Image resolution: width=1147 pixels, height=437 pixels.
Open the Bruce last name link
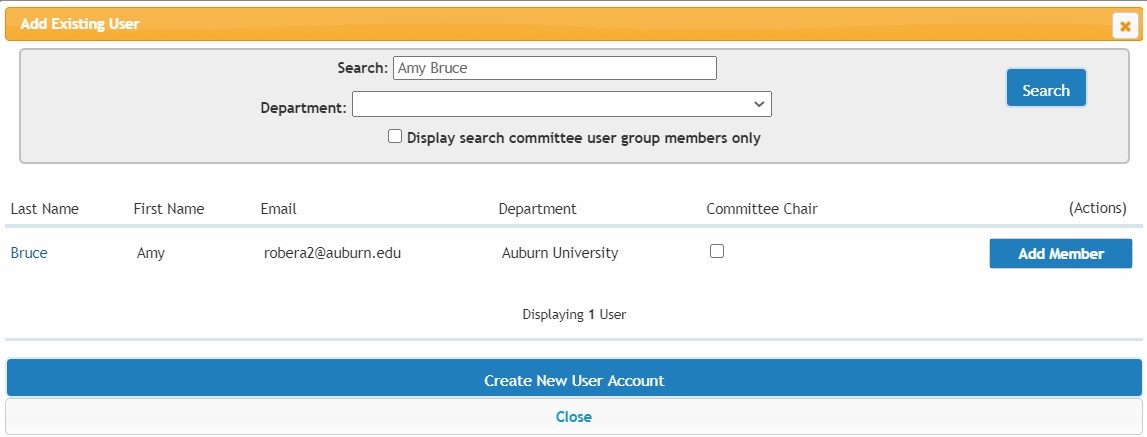[29, 253]
